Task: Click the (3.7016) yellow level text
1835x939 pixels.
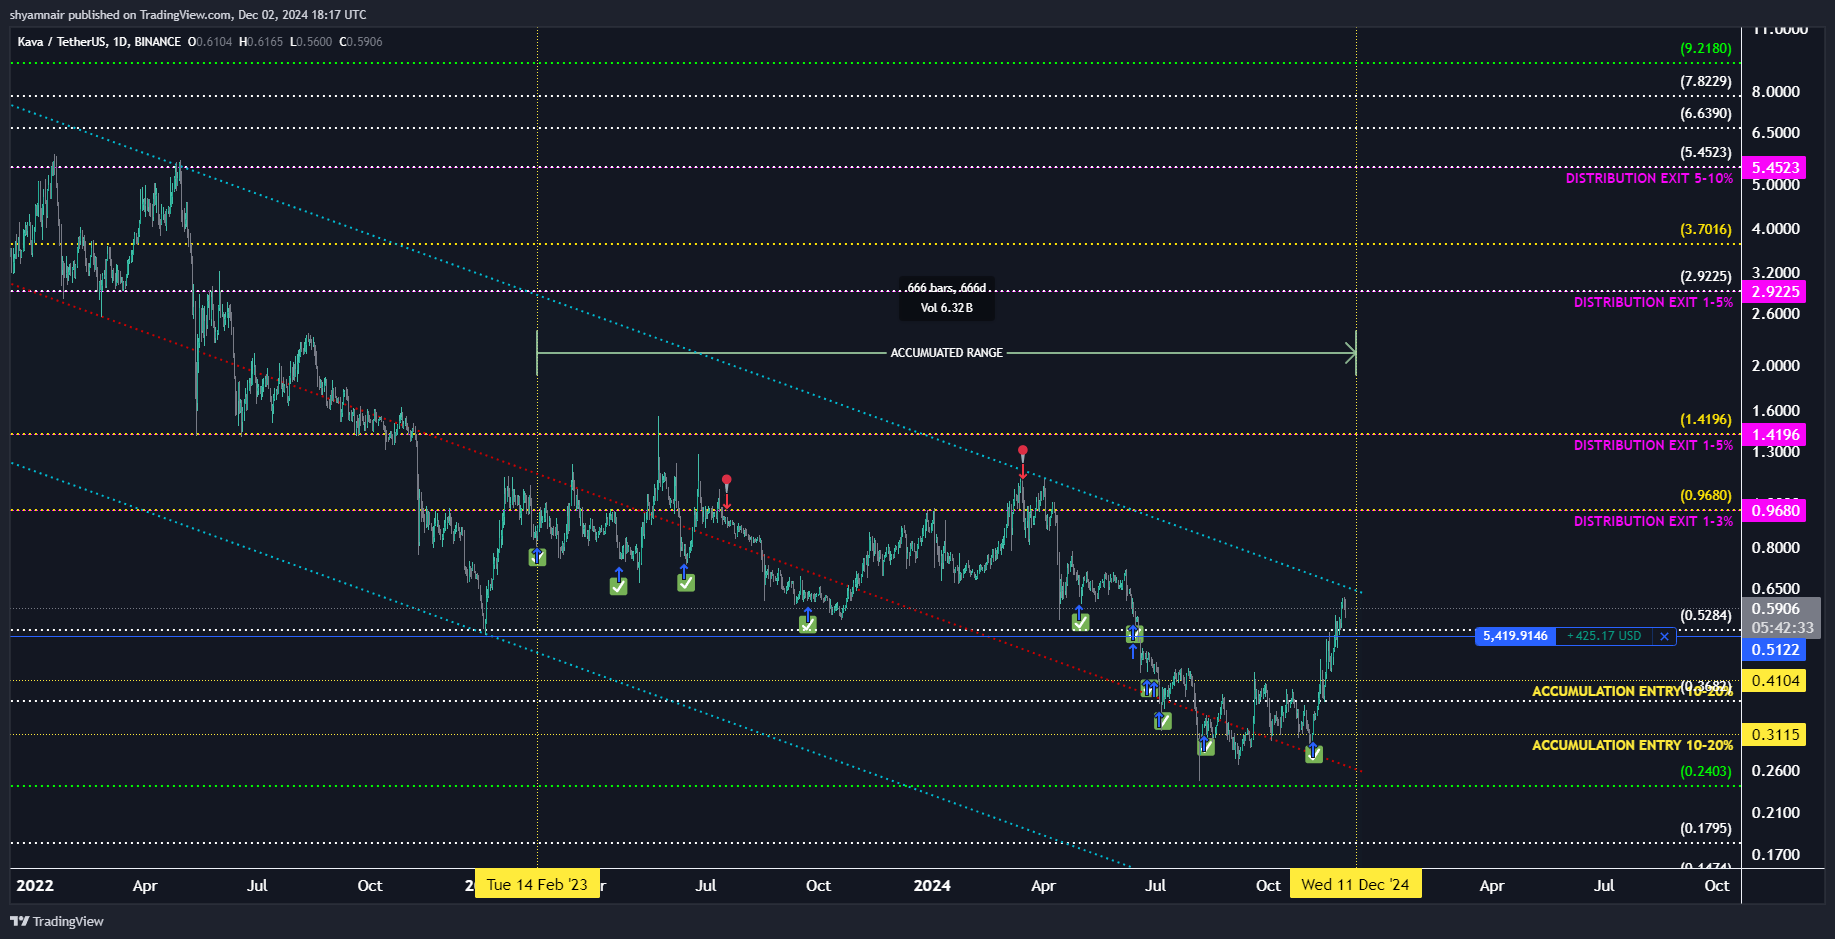Action: click(x=1705, y=229)
